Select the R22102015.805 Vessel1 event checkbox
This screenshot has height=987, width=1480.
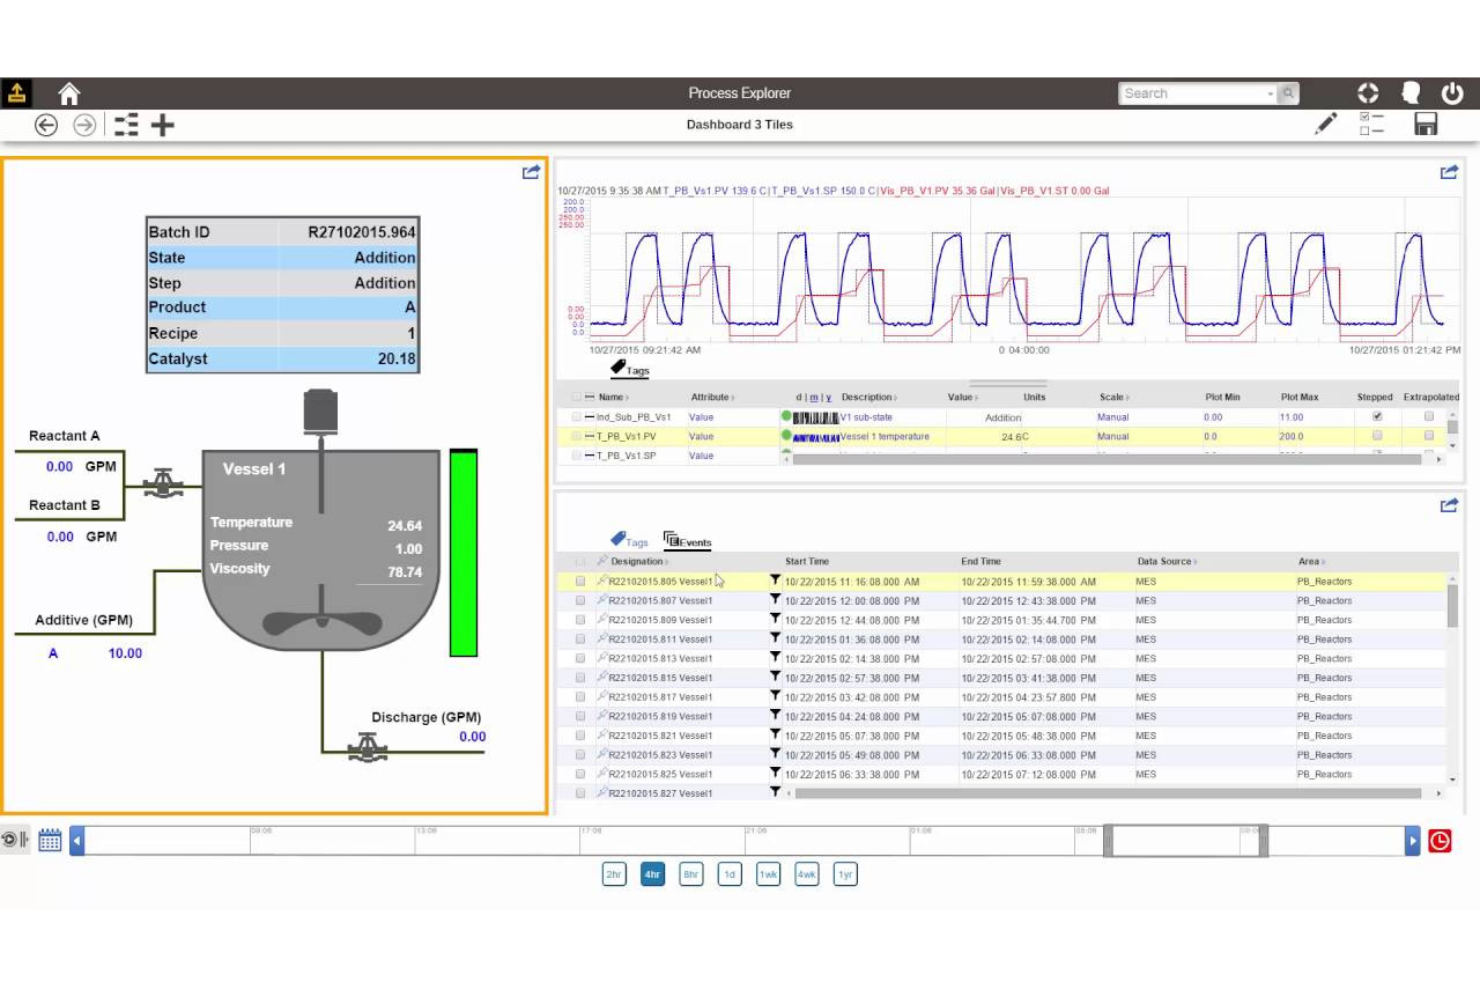click(580, 581)
